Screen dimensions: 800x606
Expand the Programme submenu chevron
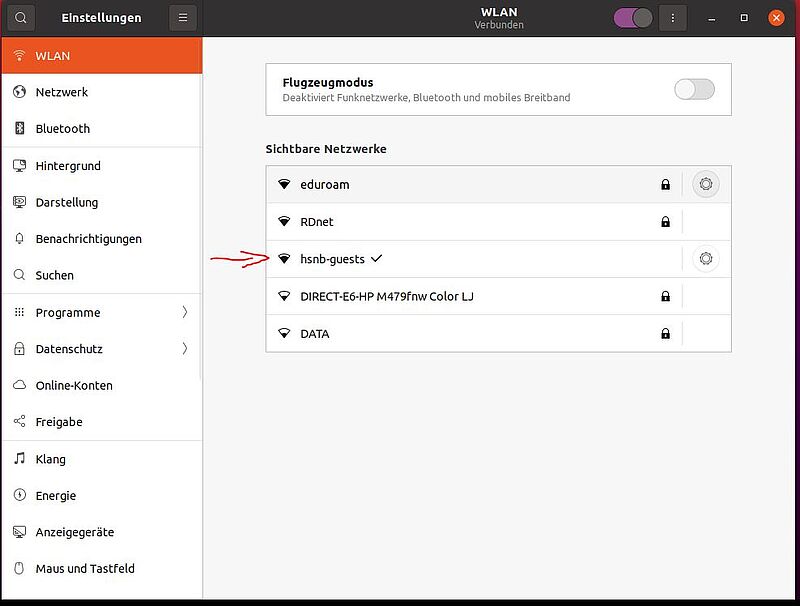point(185,312)
